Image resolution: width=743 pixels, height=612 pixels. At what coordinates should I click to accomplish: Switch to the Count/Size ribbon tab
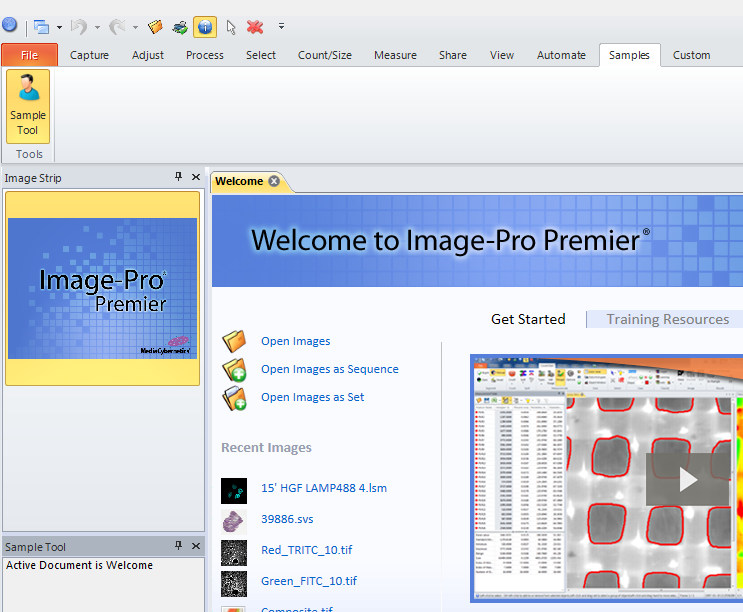[325, 55]
